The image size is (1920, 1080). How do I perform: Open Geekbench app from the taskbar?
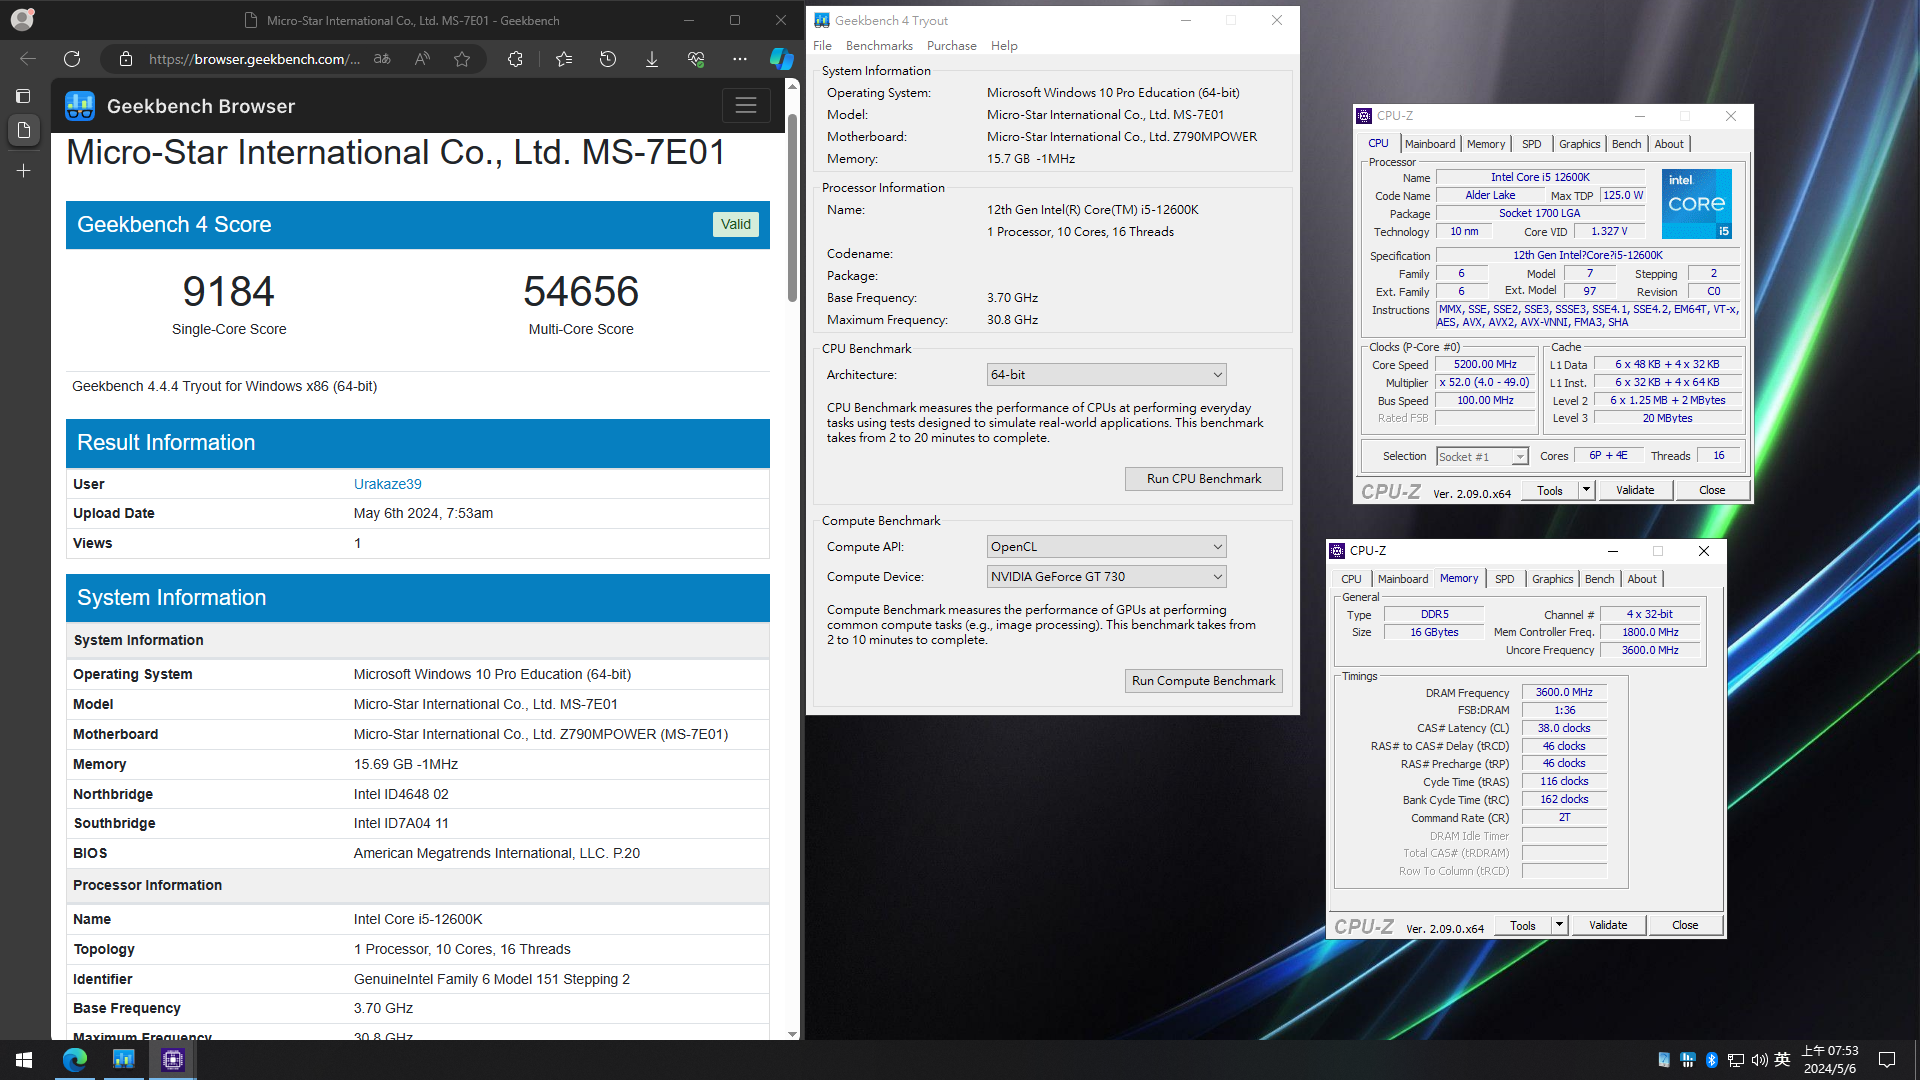click(124, 1059)
